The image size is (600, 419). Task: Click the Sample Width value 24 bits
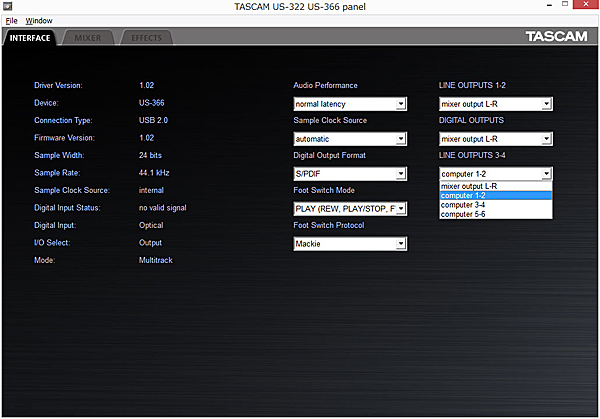150,155
